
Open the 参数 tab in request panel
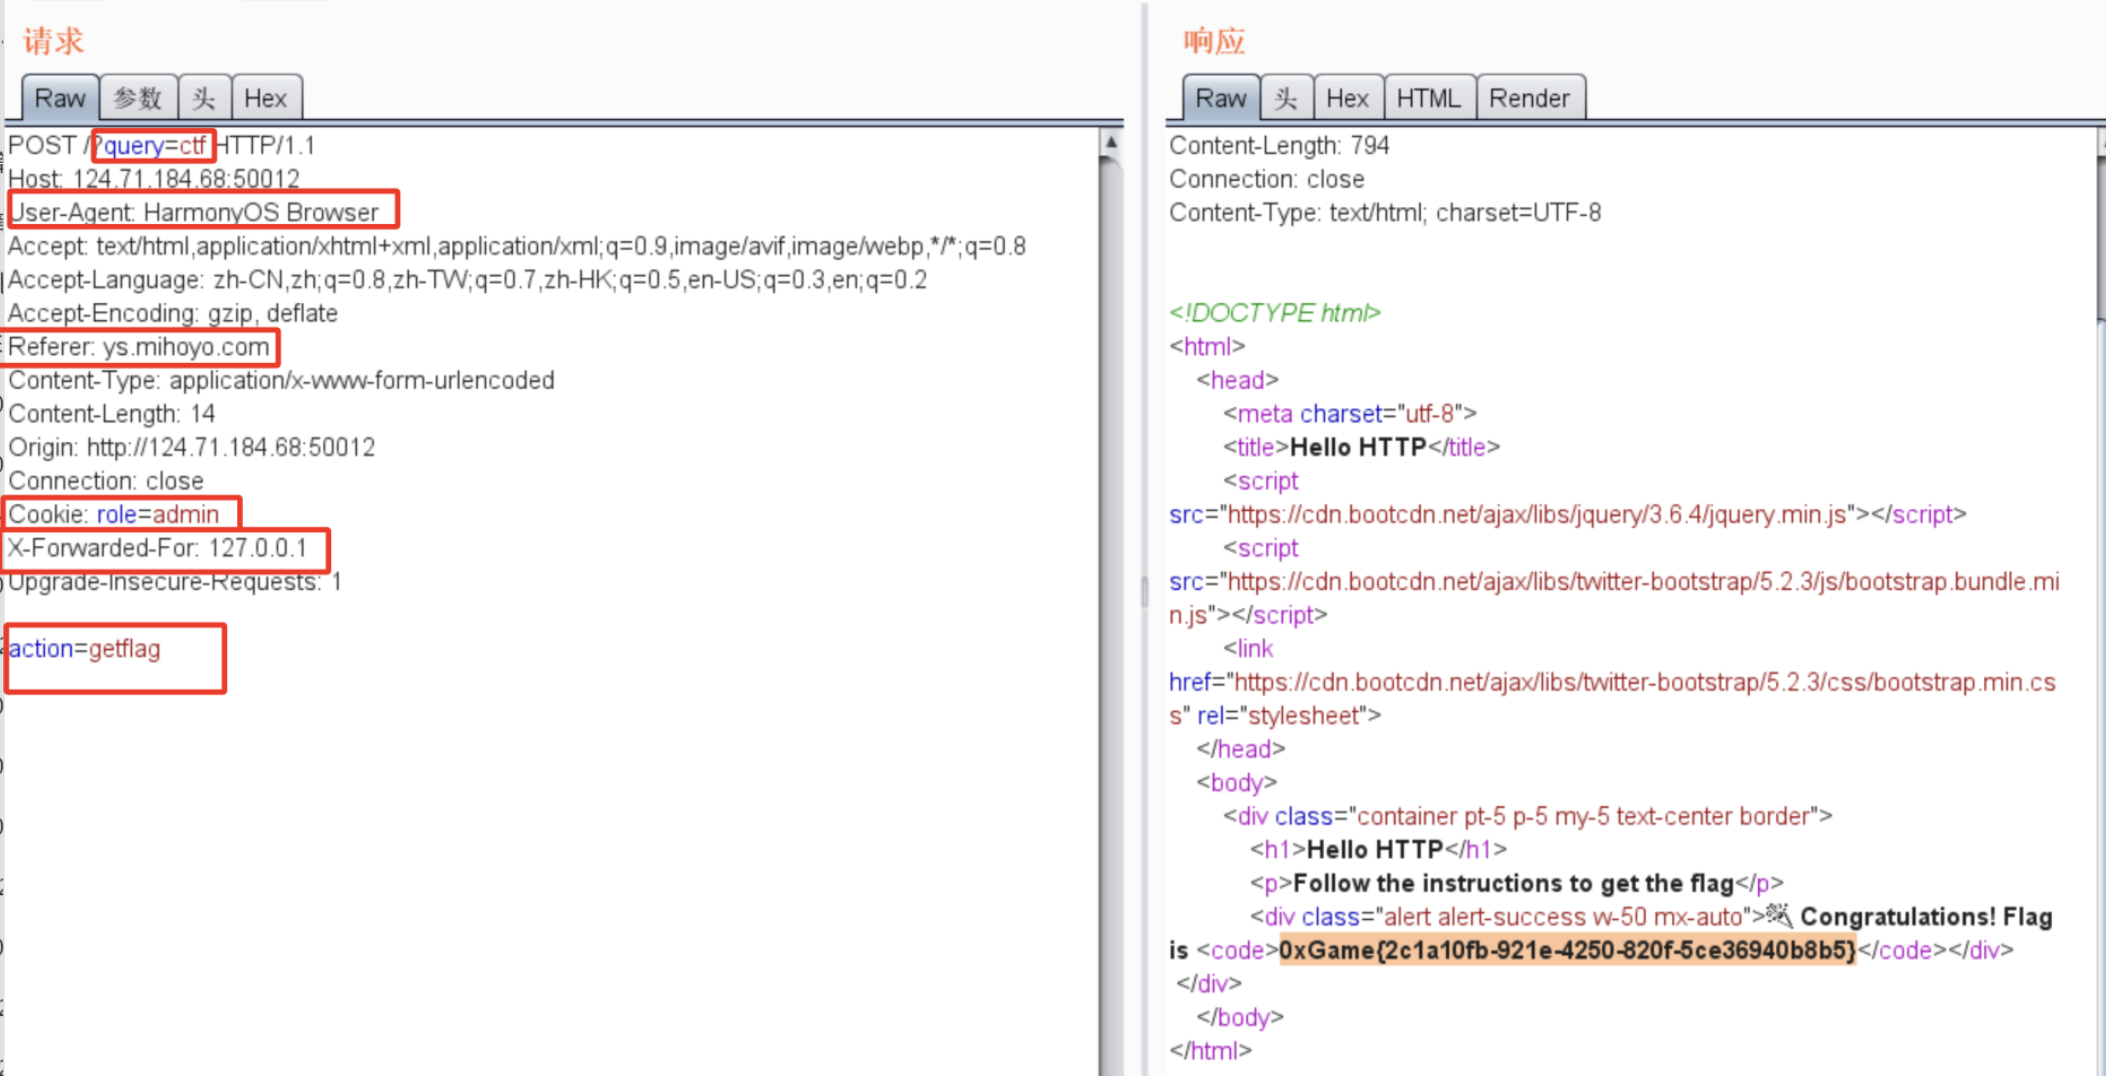pyautogui.click(x=138, y=98)
